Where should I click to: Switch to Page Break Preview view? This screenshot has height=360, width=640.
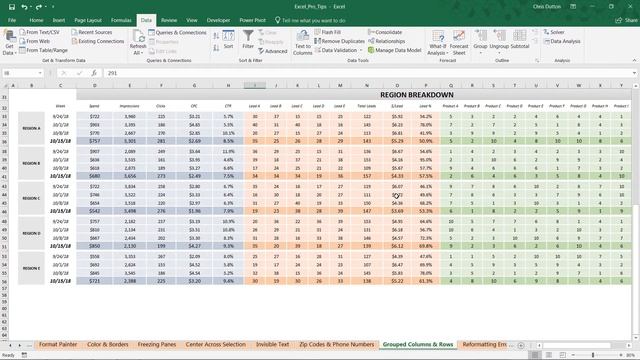click(x=562, y=355)
